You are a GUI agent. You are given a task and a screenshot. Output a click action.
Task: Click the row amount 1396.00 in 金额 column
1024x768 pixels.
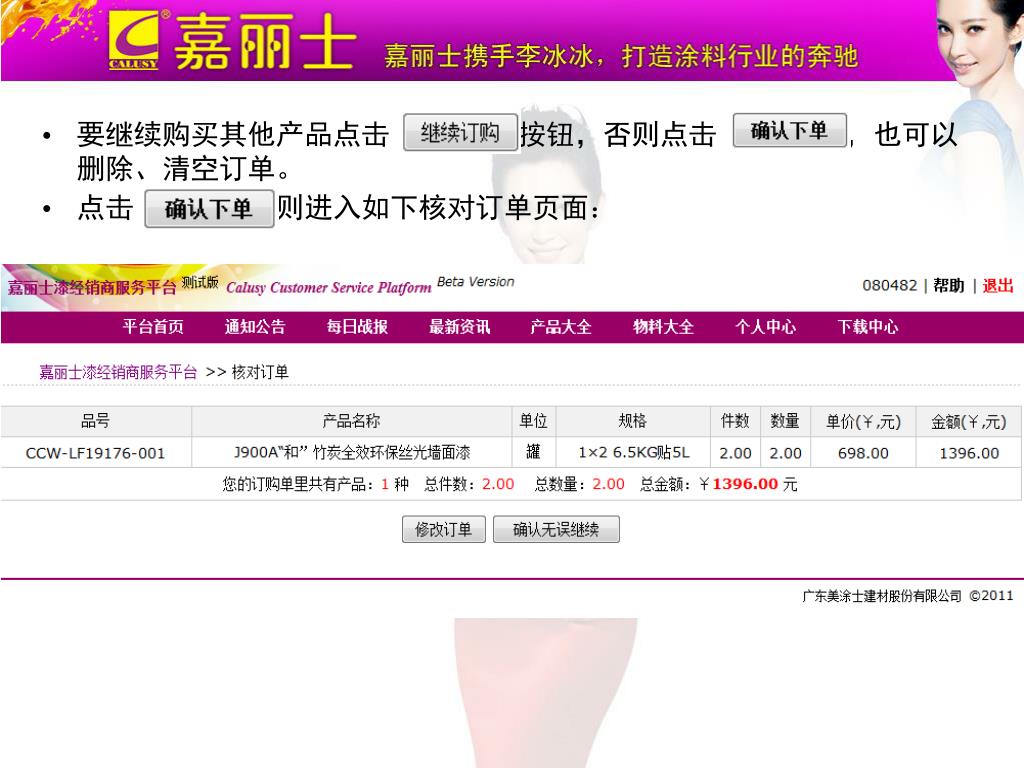tap(969, 453)
